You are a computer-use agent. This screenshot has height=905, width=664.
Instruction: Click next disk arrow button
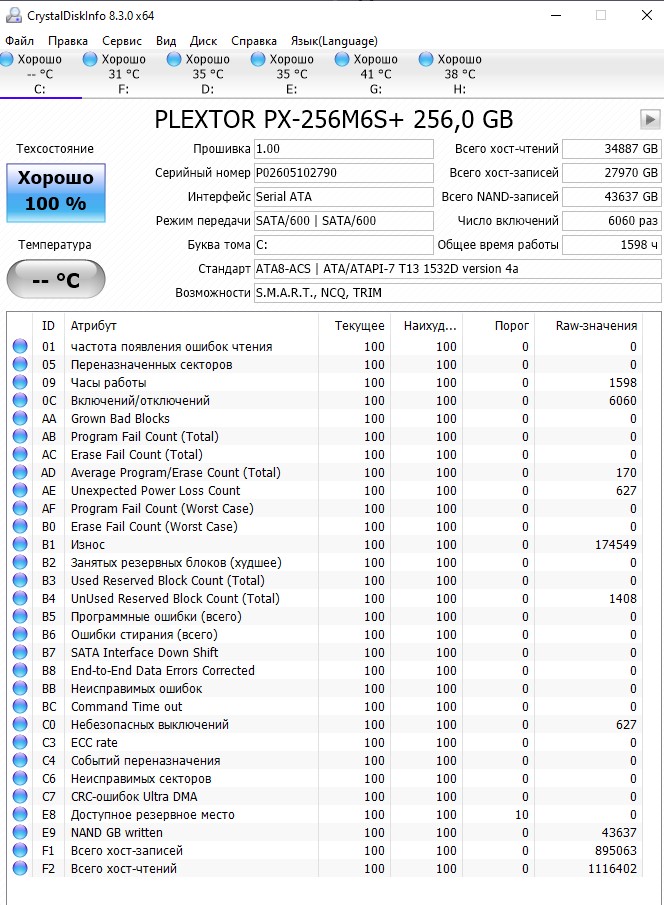click(650, 119)
